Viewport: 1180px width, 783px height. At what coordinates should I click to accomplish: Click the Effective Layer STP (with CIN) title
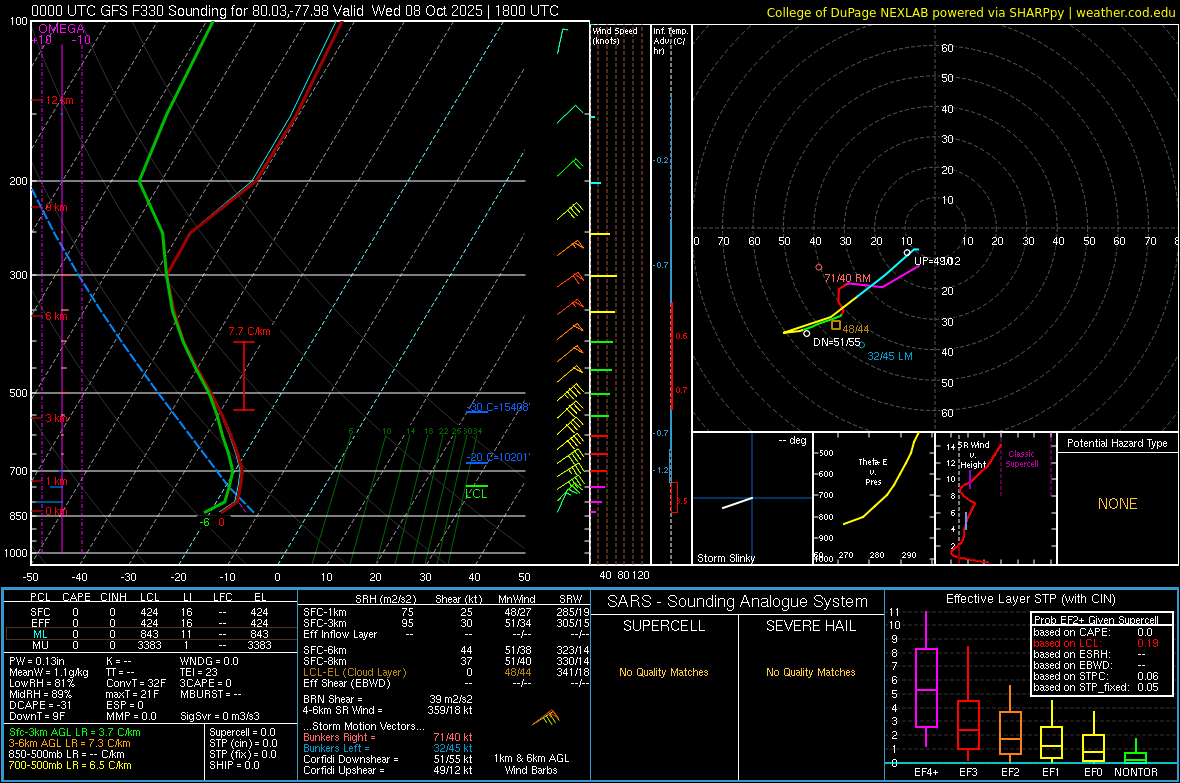(x=1031, y=599)
